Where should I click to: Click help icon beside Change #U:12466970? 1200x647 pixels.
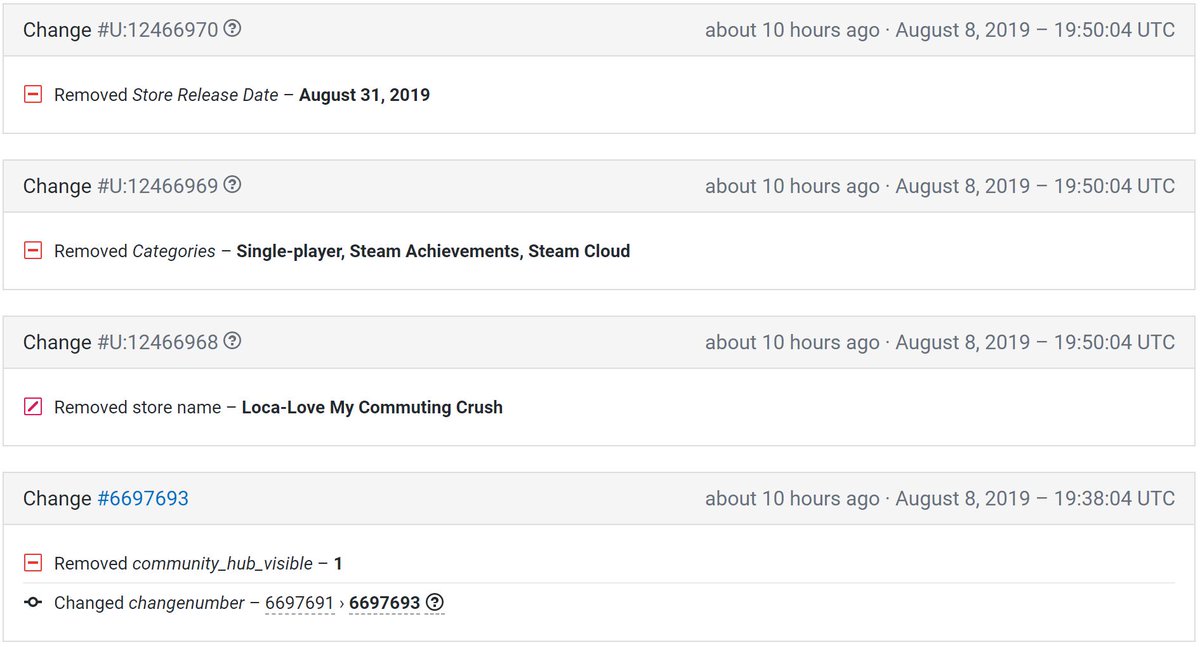click(232, 29)
